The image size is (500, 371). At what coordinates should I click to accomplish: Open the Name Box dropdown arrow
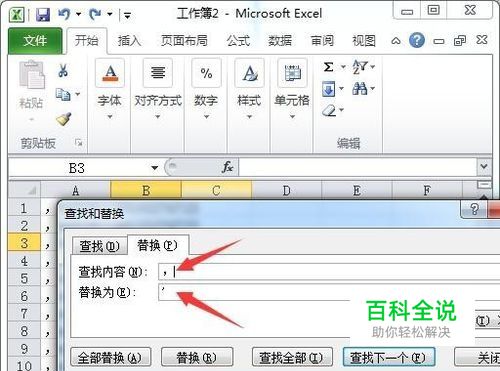pos(154,168)
